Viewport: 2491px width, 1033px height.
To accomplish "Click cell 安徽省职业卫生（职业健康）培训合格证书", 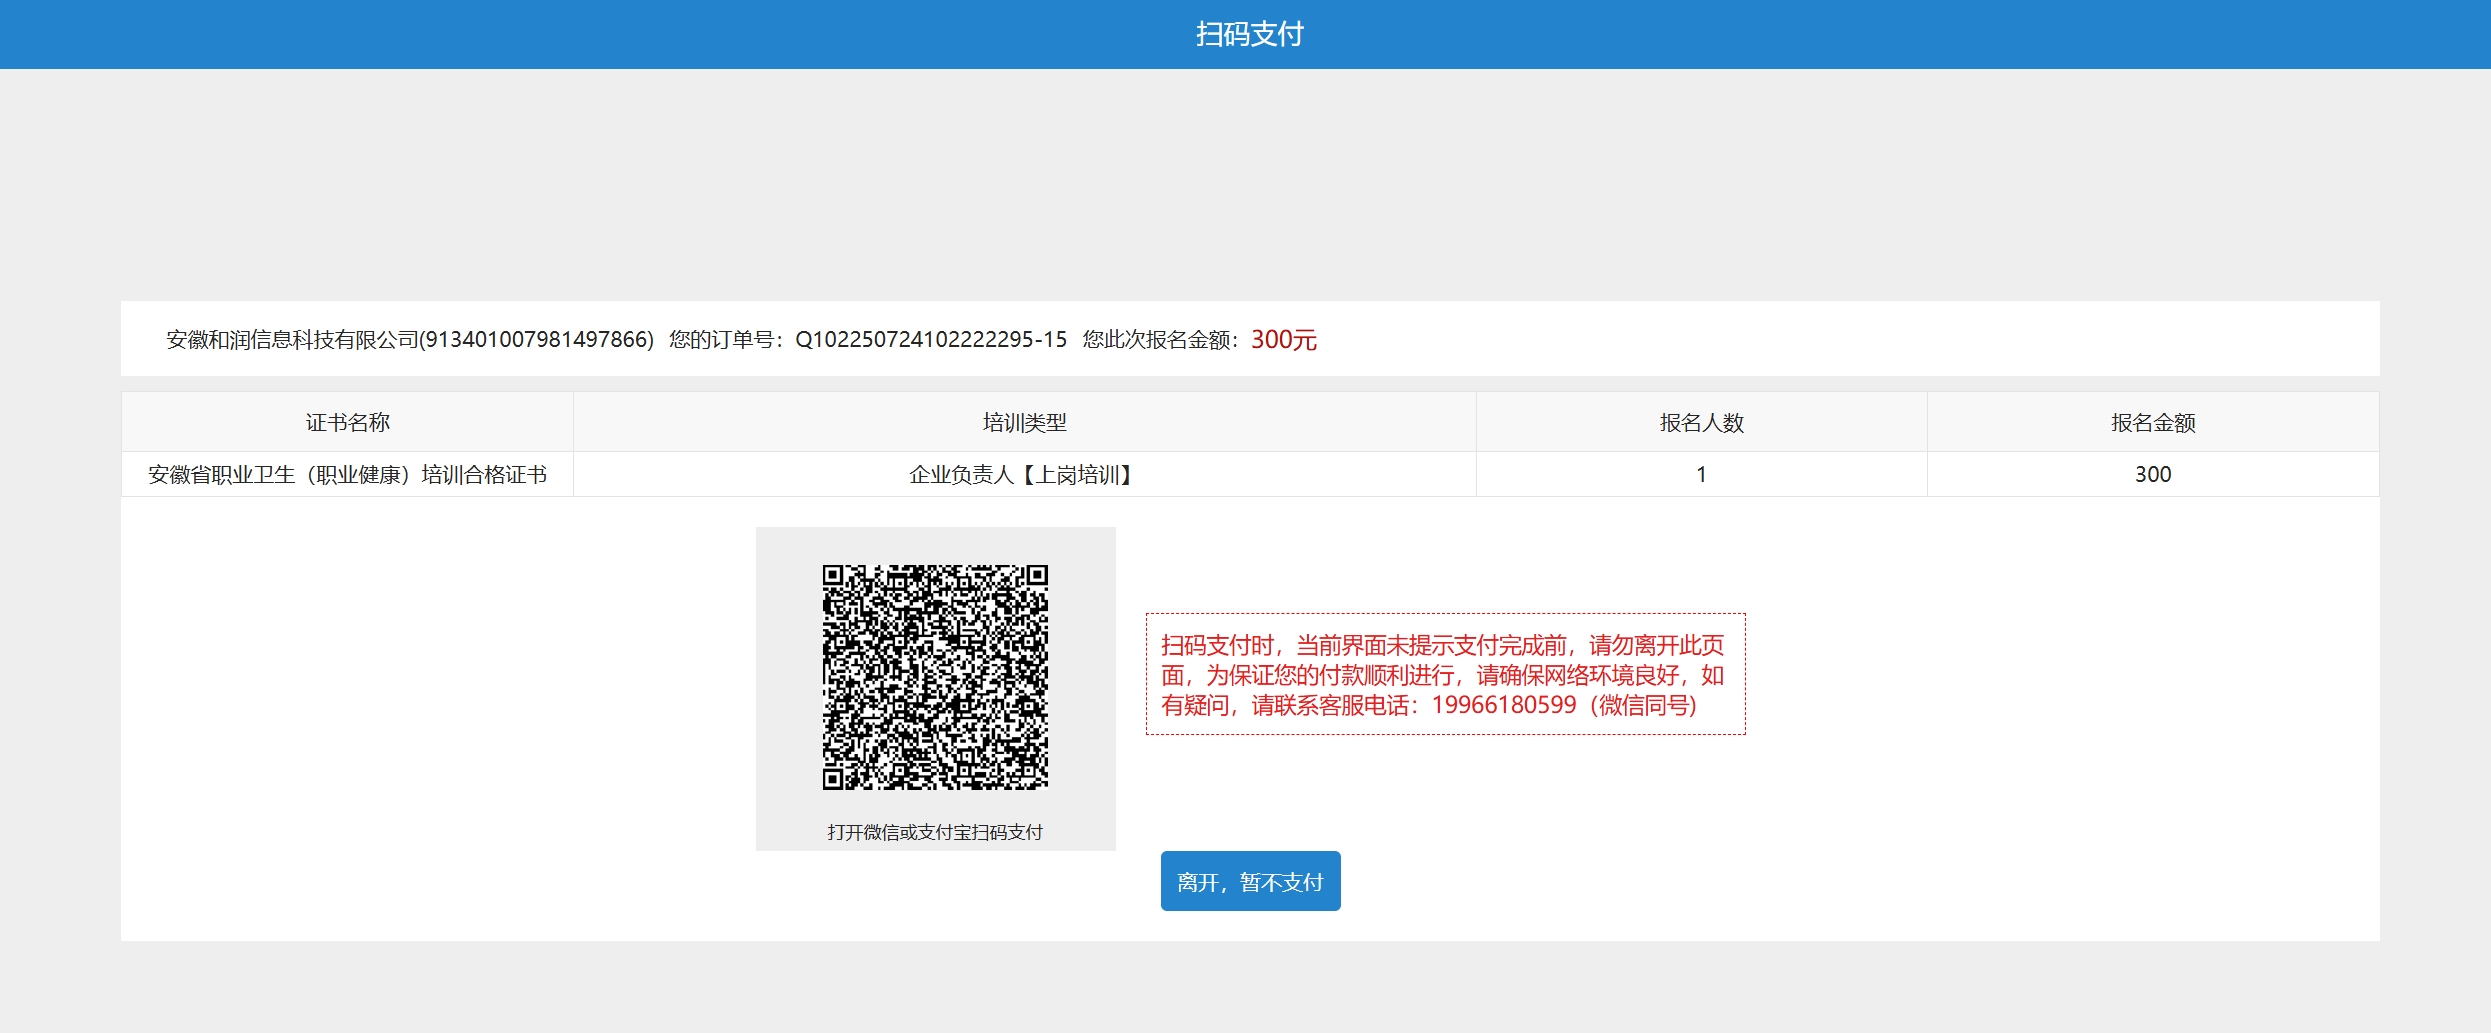I will (347, 474).
